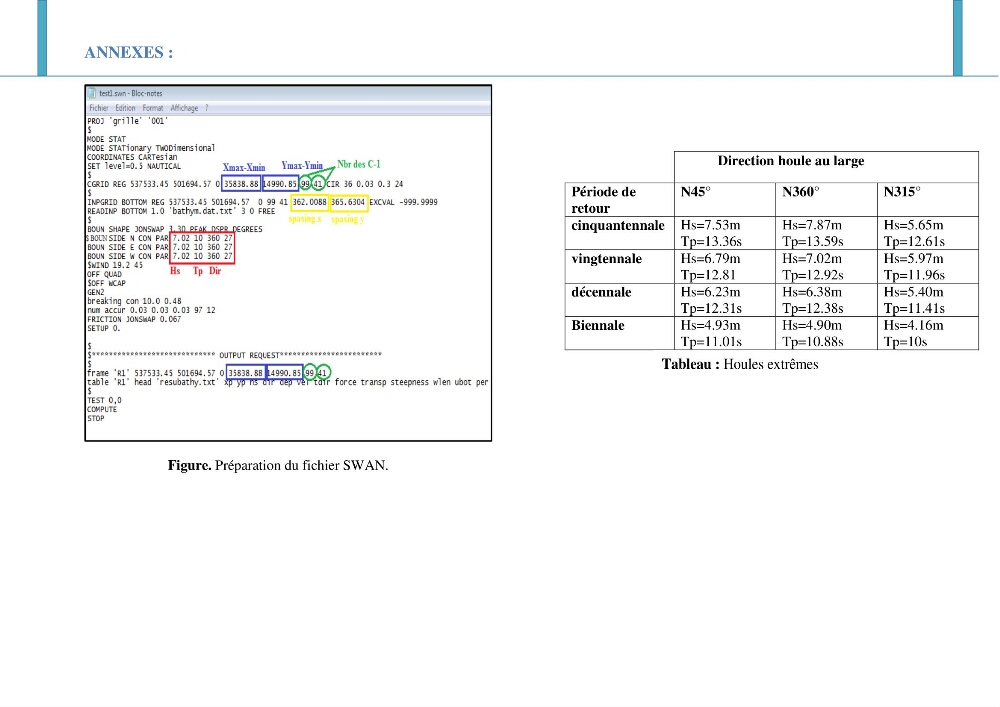Click the "décennale" row label
Screen dimensions: 1000x707
601,292
